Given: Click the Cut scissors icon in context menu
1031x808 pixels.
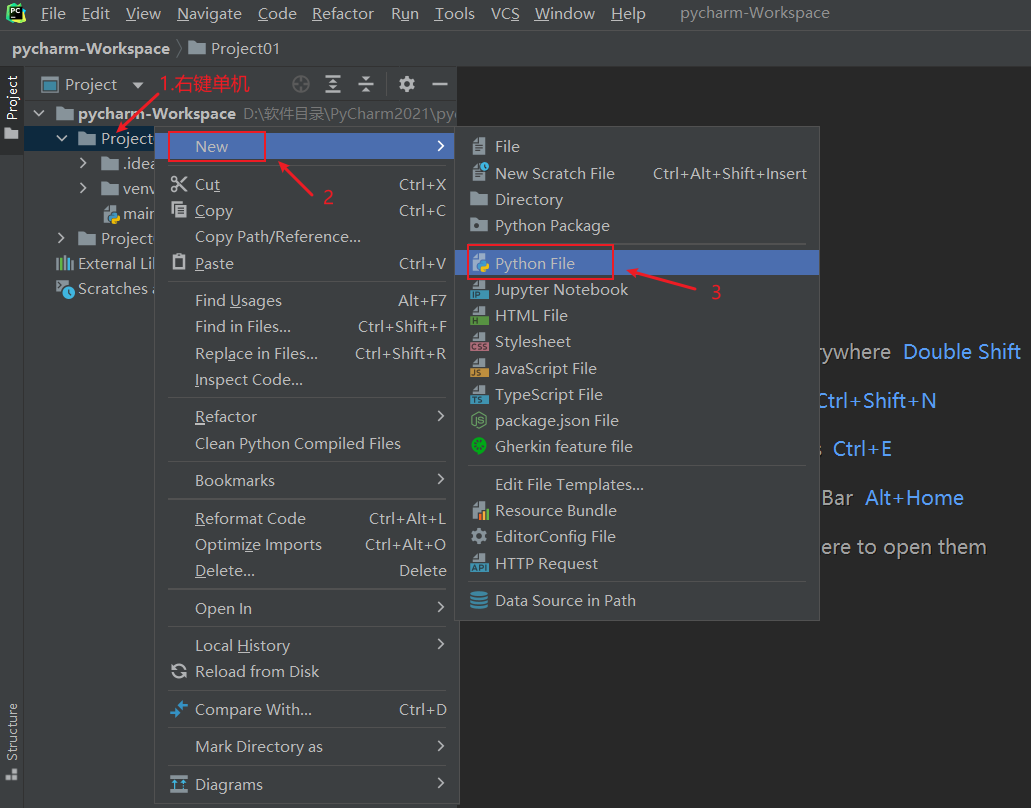Looking at the screenshot, I should point(179,184).
